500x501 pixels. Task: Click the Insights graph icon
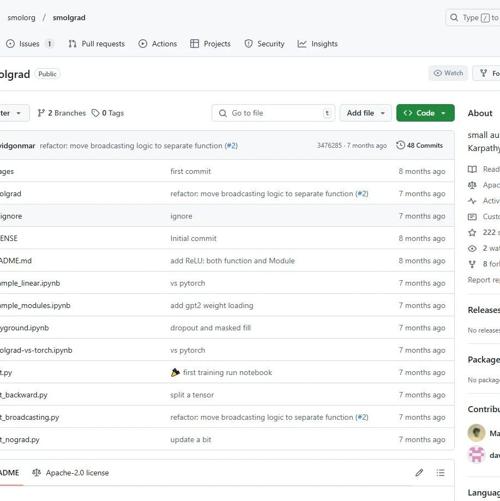coord(302,44)
